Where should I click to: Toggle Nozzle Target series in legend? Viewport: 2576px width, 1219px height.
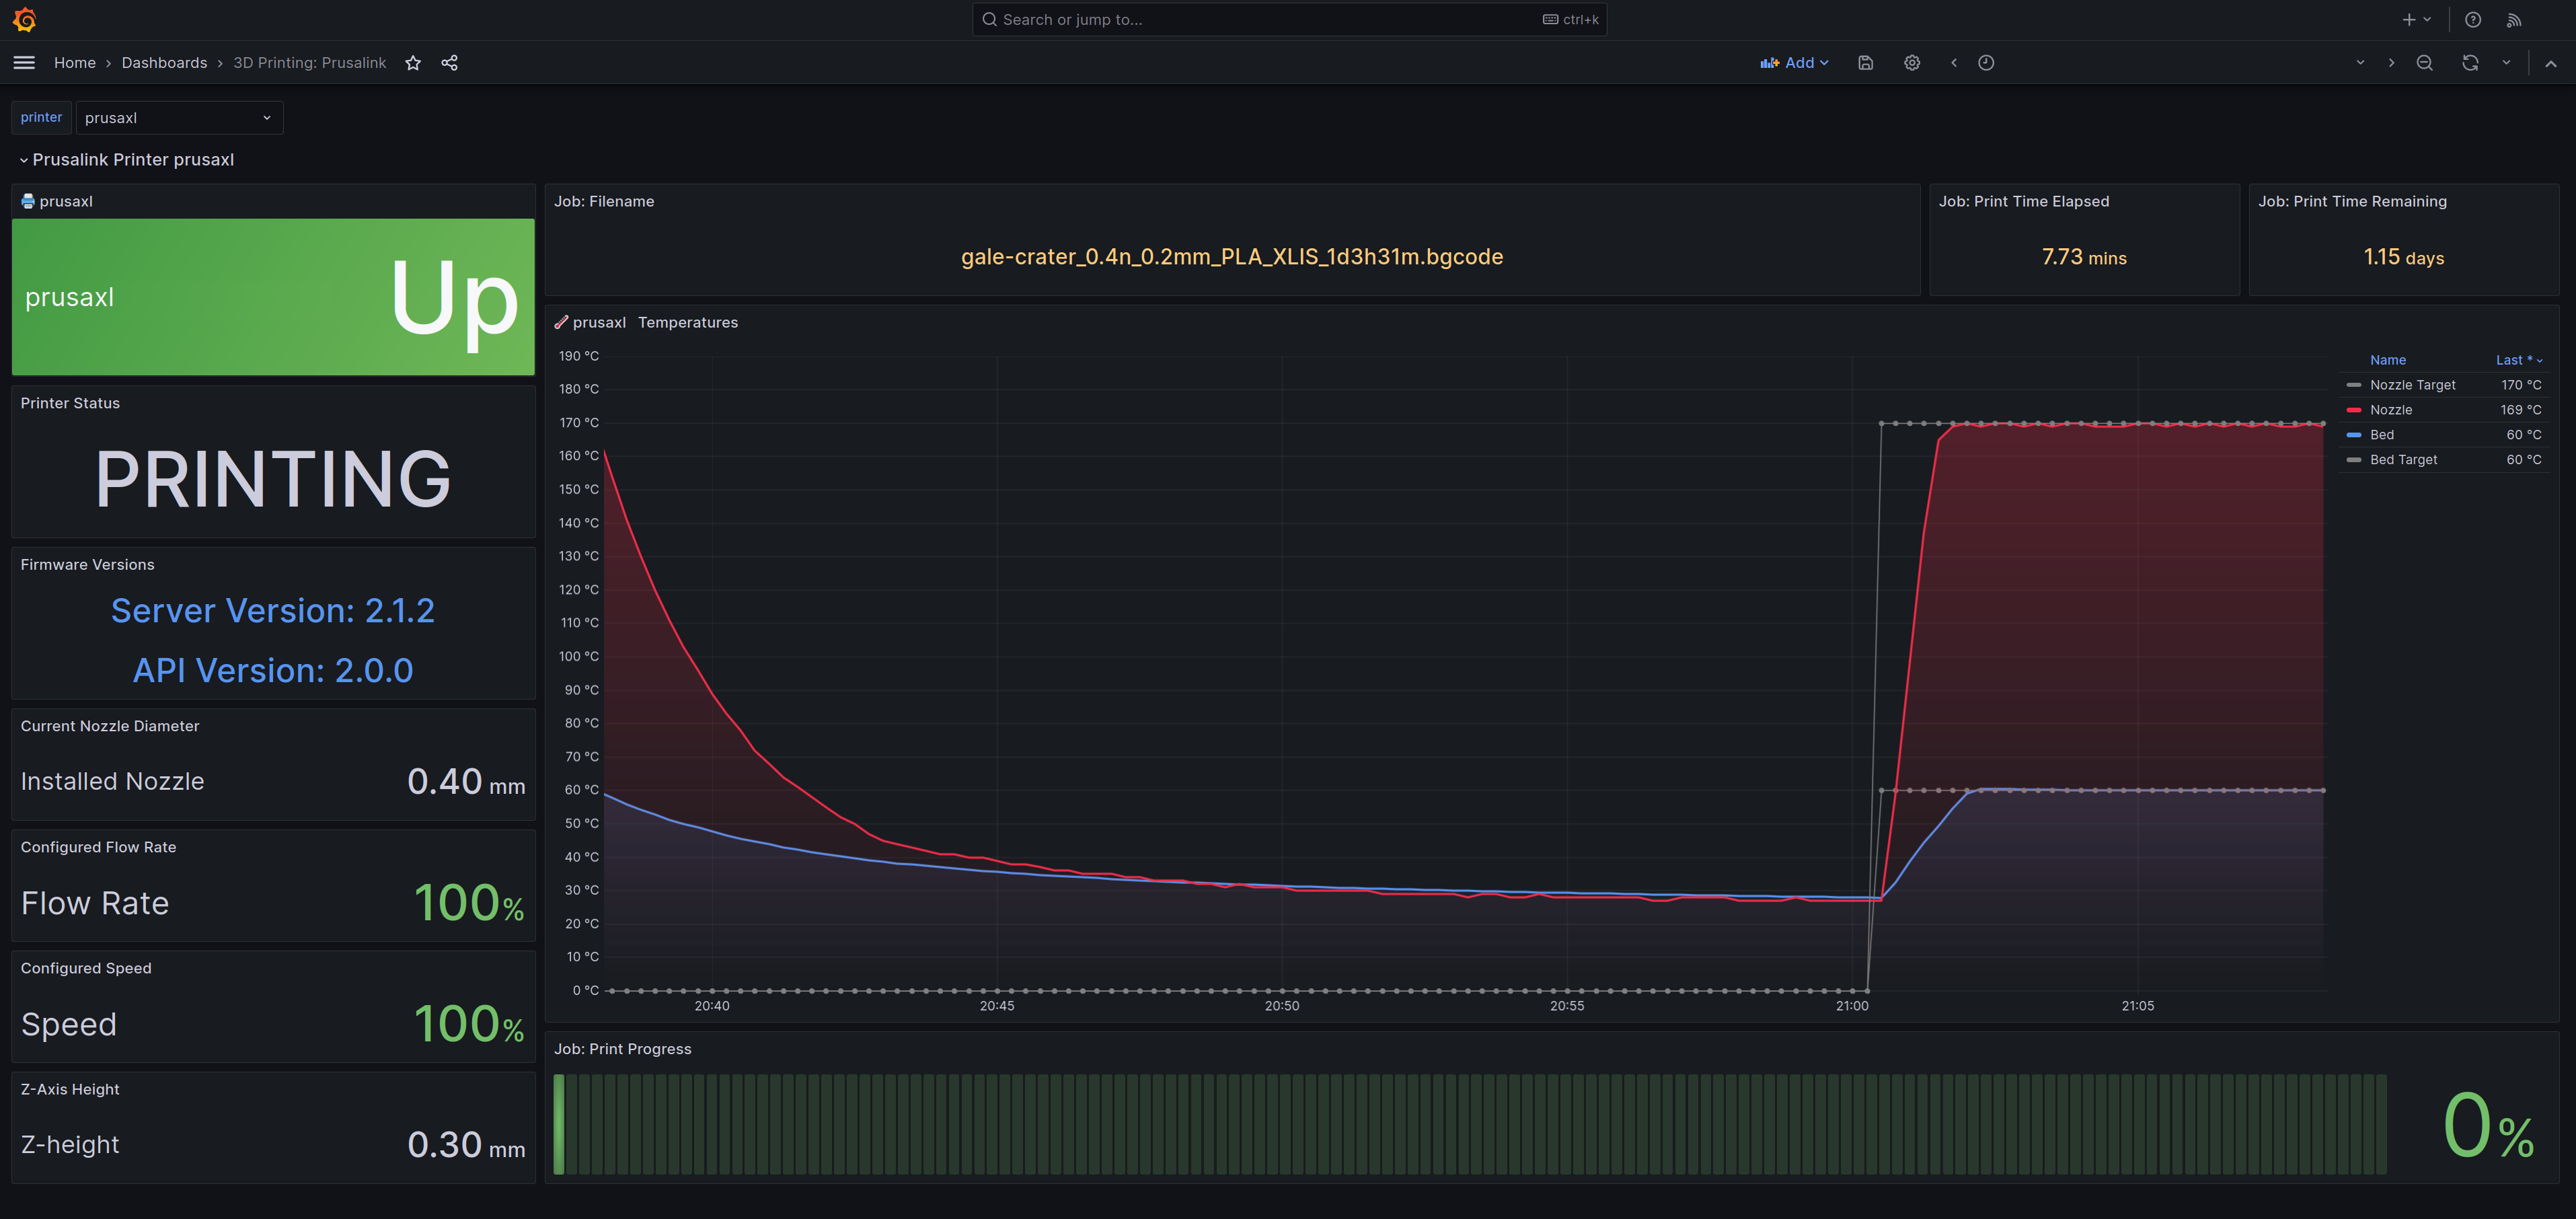coord(2412,385)
